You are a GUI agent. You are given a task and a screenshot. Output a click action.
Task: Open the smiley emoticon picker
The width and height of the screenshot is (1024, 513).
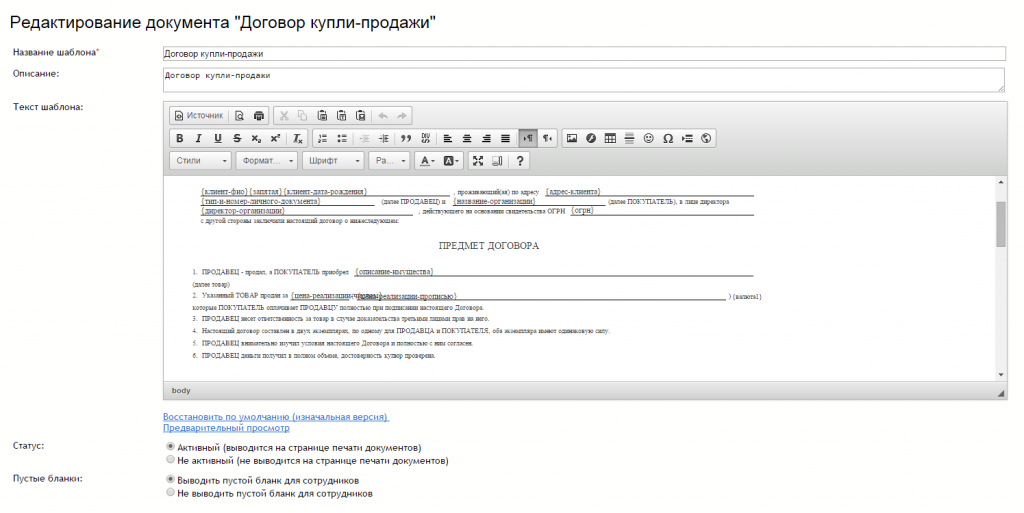(x=648, y=138)
